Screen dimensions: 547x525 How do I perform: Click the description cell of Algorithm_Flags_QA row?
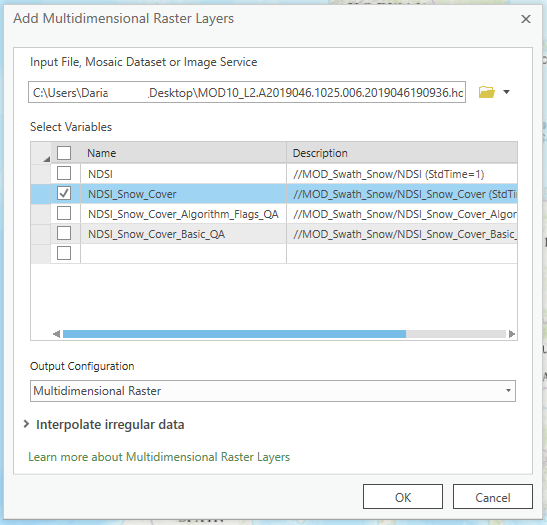402,214
